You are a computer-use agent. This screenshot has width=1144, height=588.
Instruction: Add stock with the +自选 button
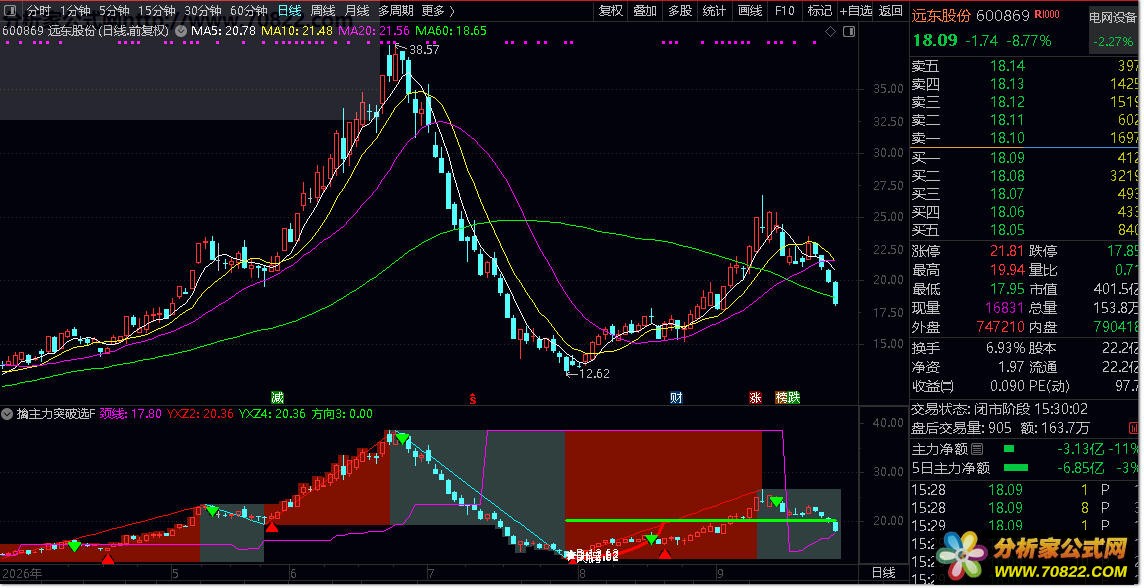(x=855, y=10)
